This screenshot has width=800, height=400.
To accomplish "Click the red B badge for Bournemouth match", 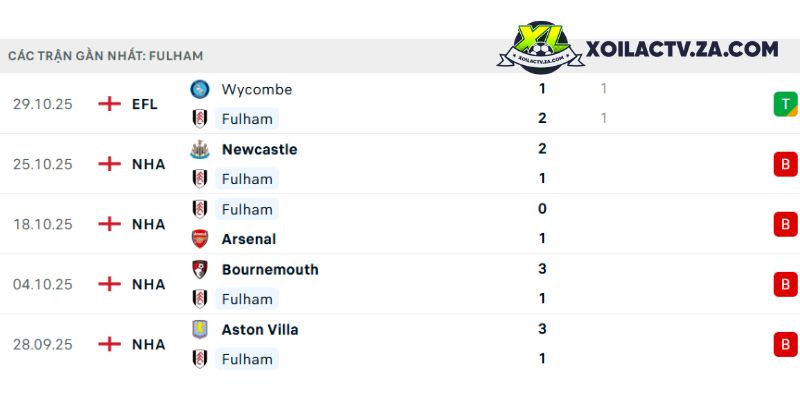I will click(785, 284).
